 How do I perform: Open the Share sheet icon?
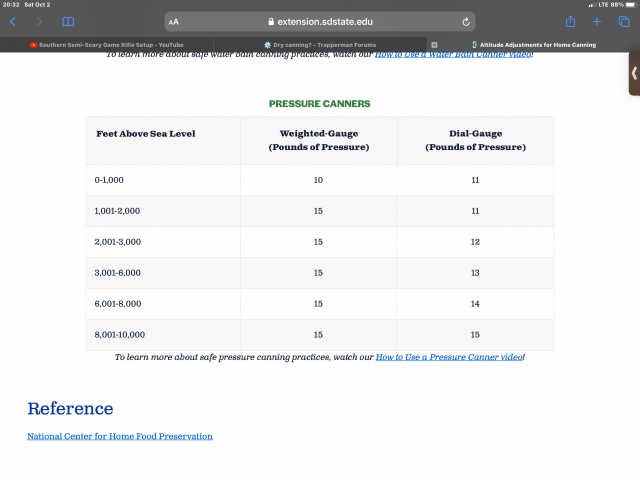coord(570,21)
